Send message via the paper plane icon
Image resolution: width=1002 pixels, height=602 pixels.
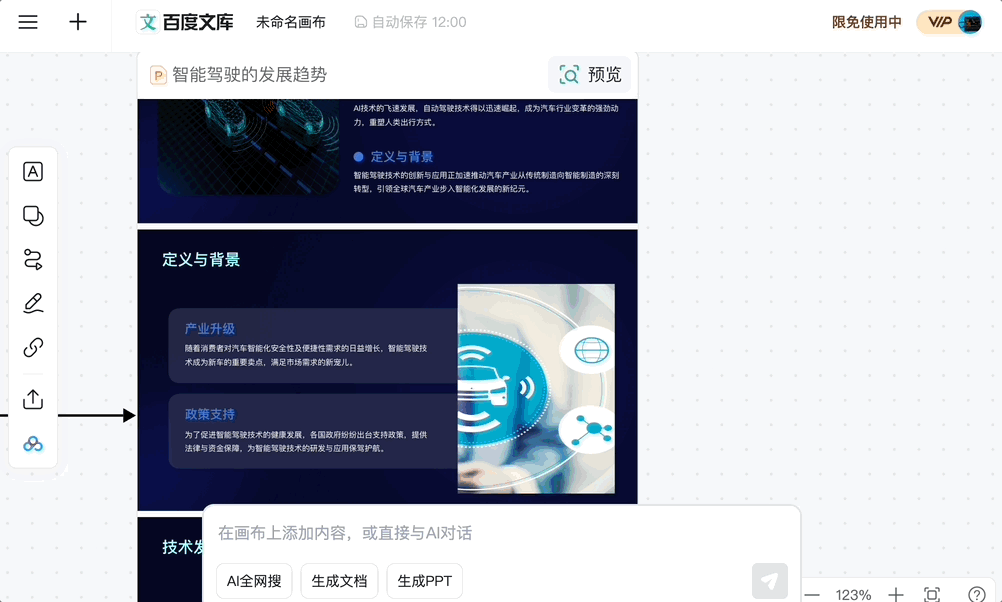769,581
